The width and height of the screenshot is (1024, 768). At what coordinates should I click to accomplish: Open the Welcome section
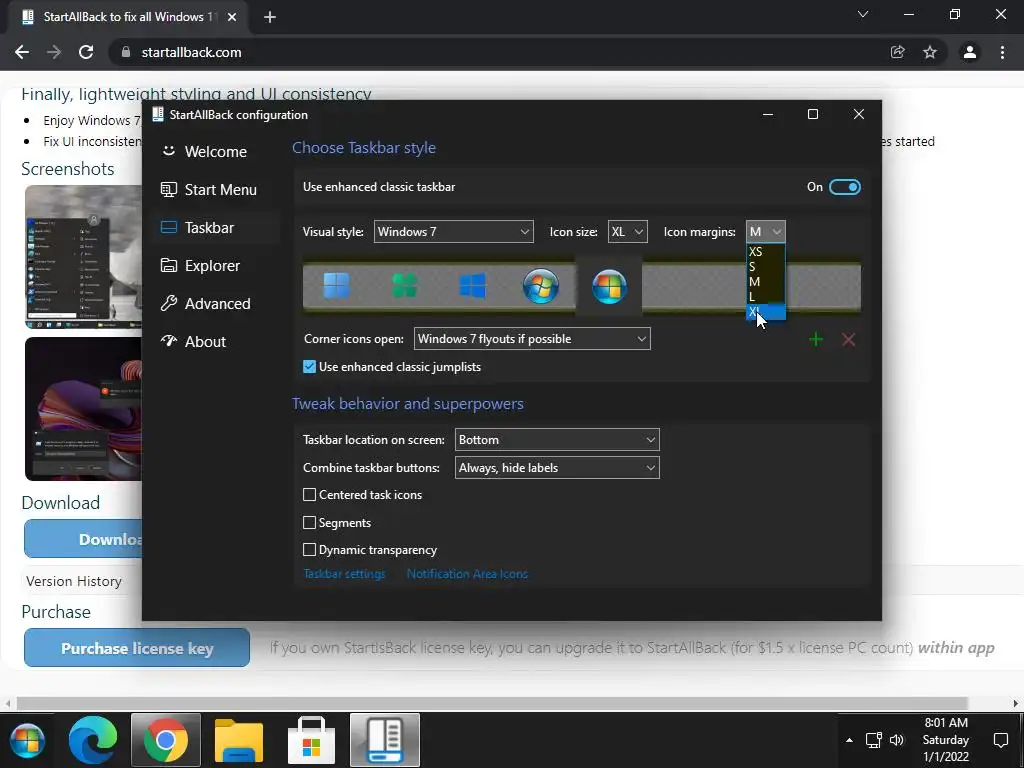216,152
